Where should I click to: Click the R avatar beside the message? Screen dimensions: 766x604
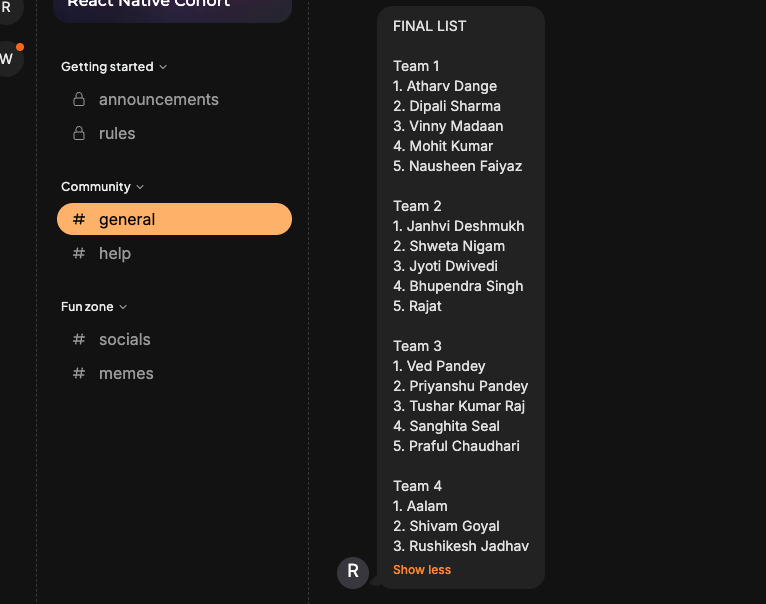pos(353,572)
